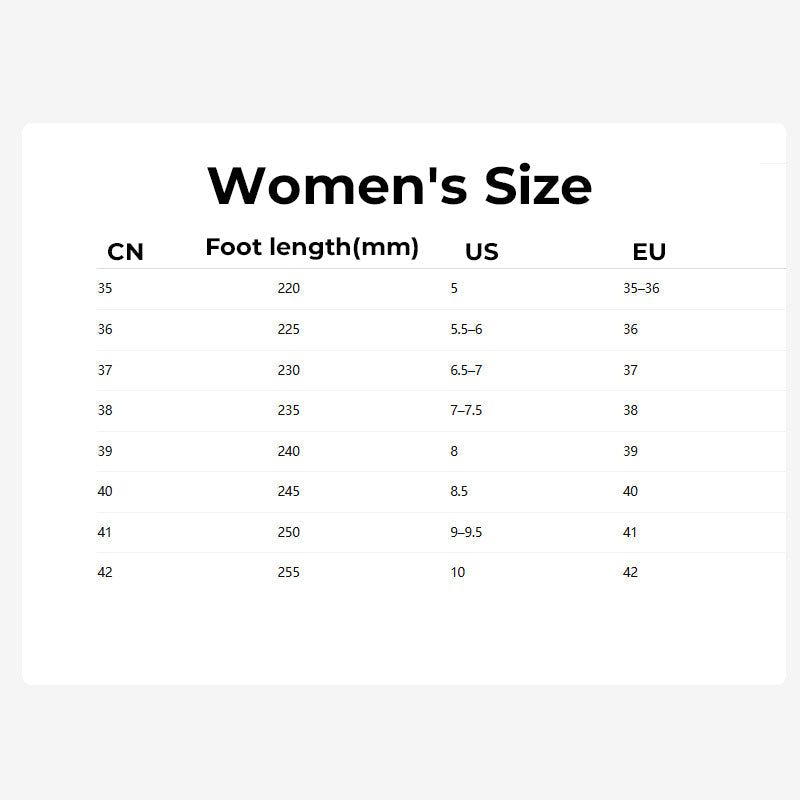800x800 pixels.
Task: Select EU size 38 in last column
Action: 630,410
